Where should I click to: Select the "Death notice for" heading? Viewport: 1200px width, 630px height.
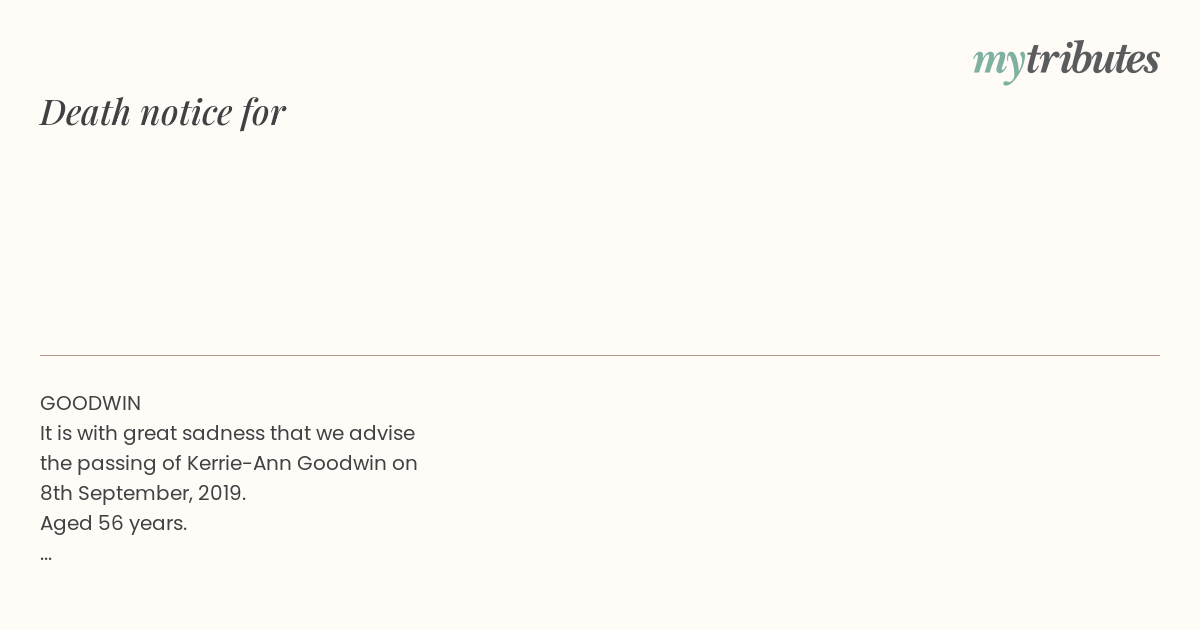163,112
